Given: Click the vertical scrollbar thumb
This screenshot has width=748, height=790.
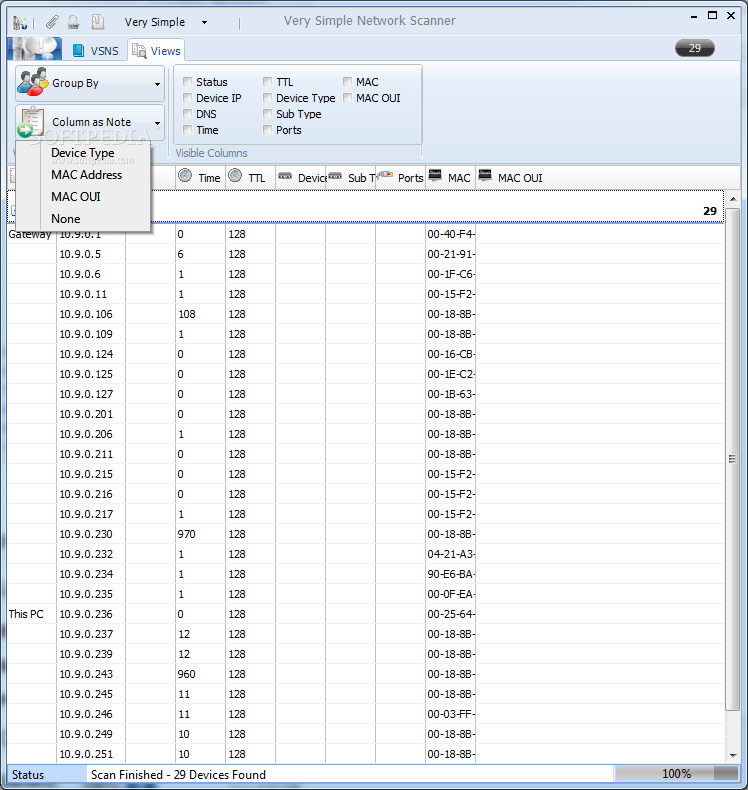Looking at the screenshot, I should click(x=733, y=459).
